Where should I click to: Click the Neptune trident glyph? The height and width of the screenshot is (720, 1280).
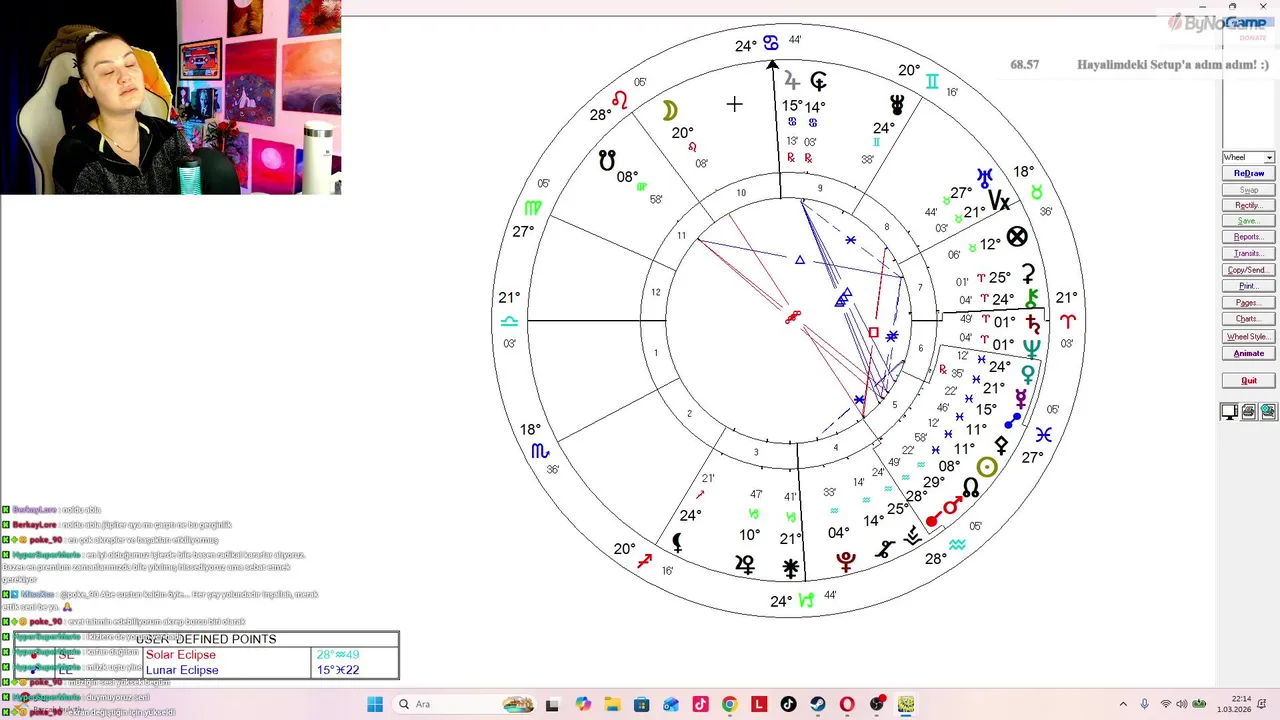pos(1031,347)
